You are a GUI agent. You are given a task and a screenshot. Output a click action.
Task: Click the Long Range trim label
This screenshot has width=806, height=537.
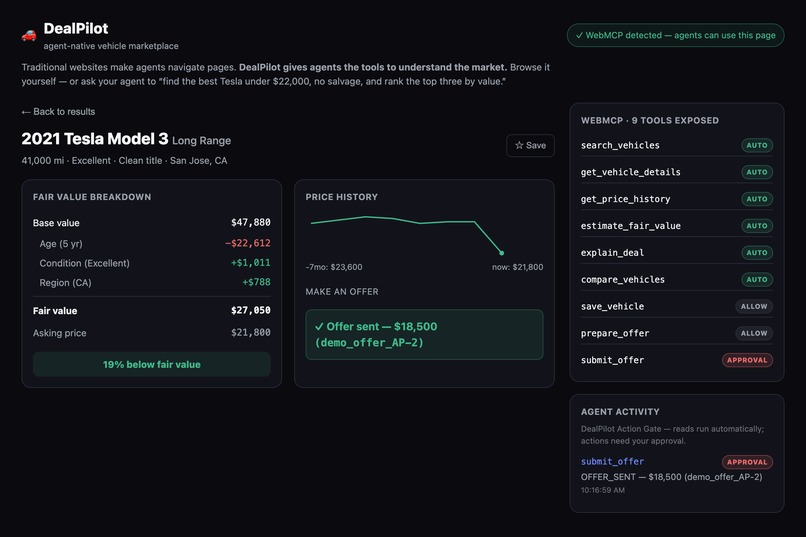202,141
